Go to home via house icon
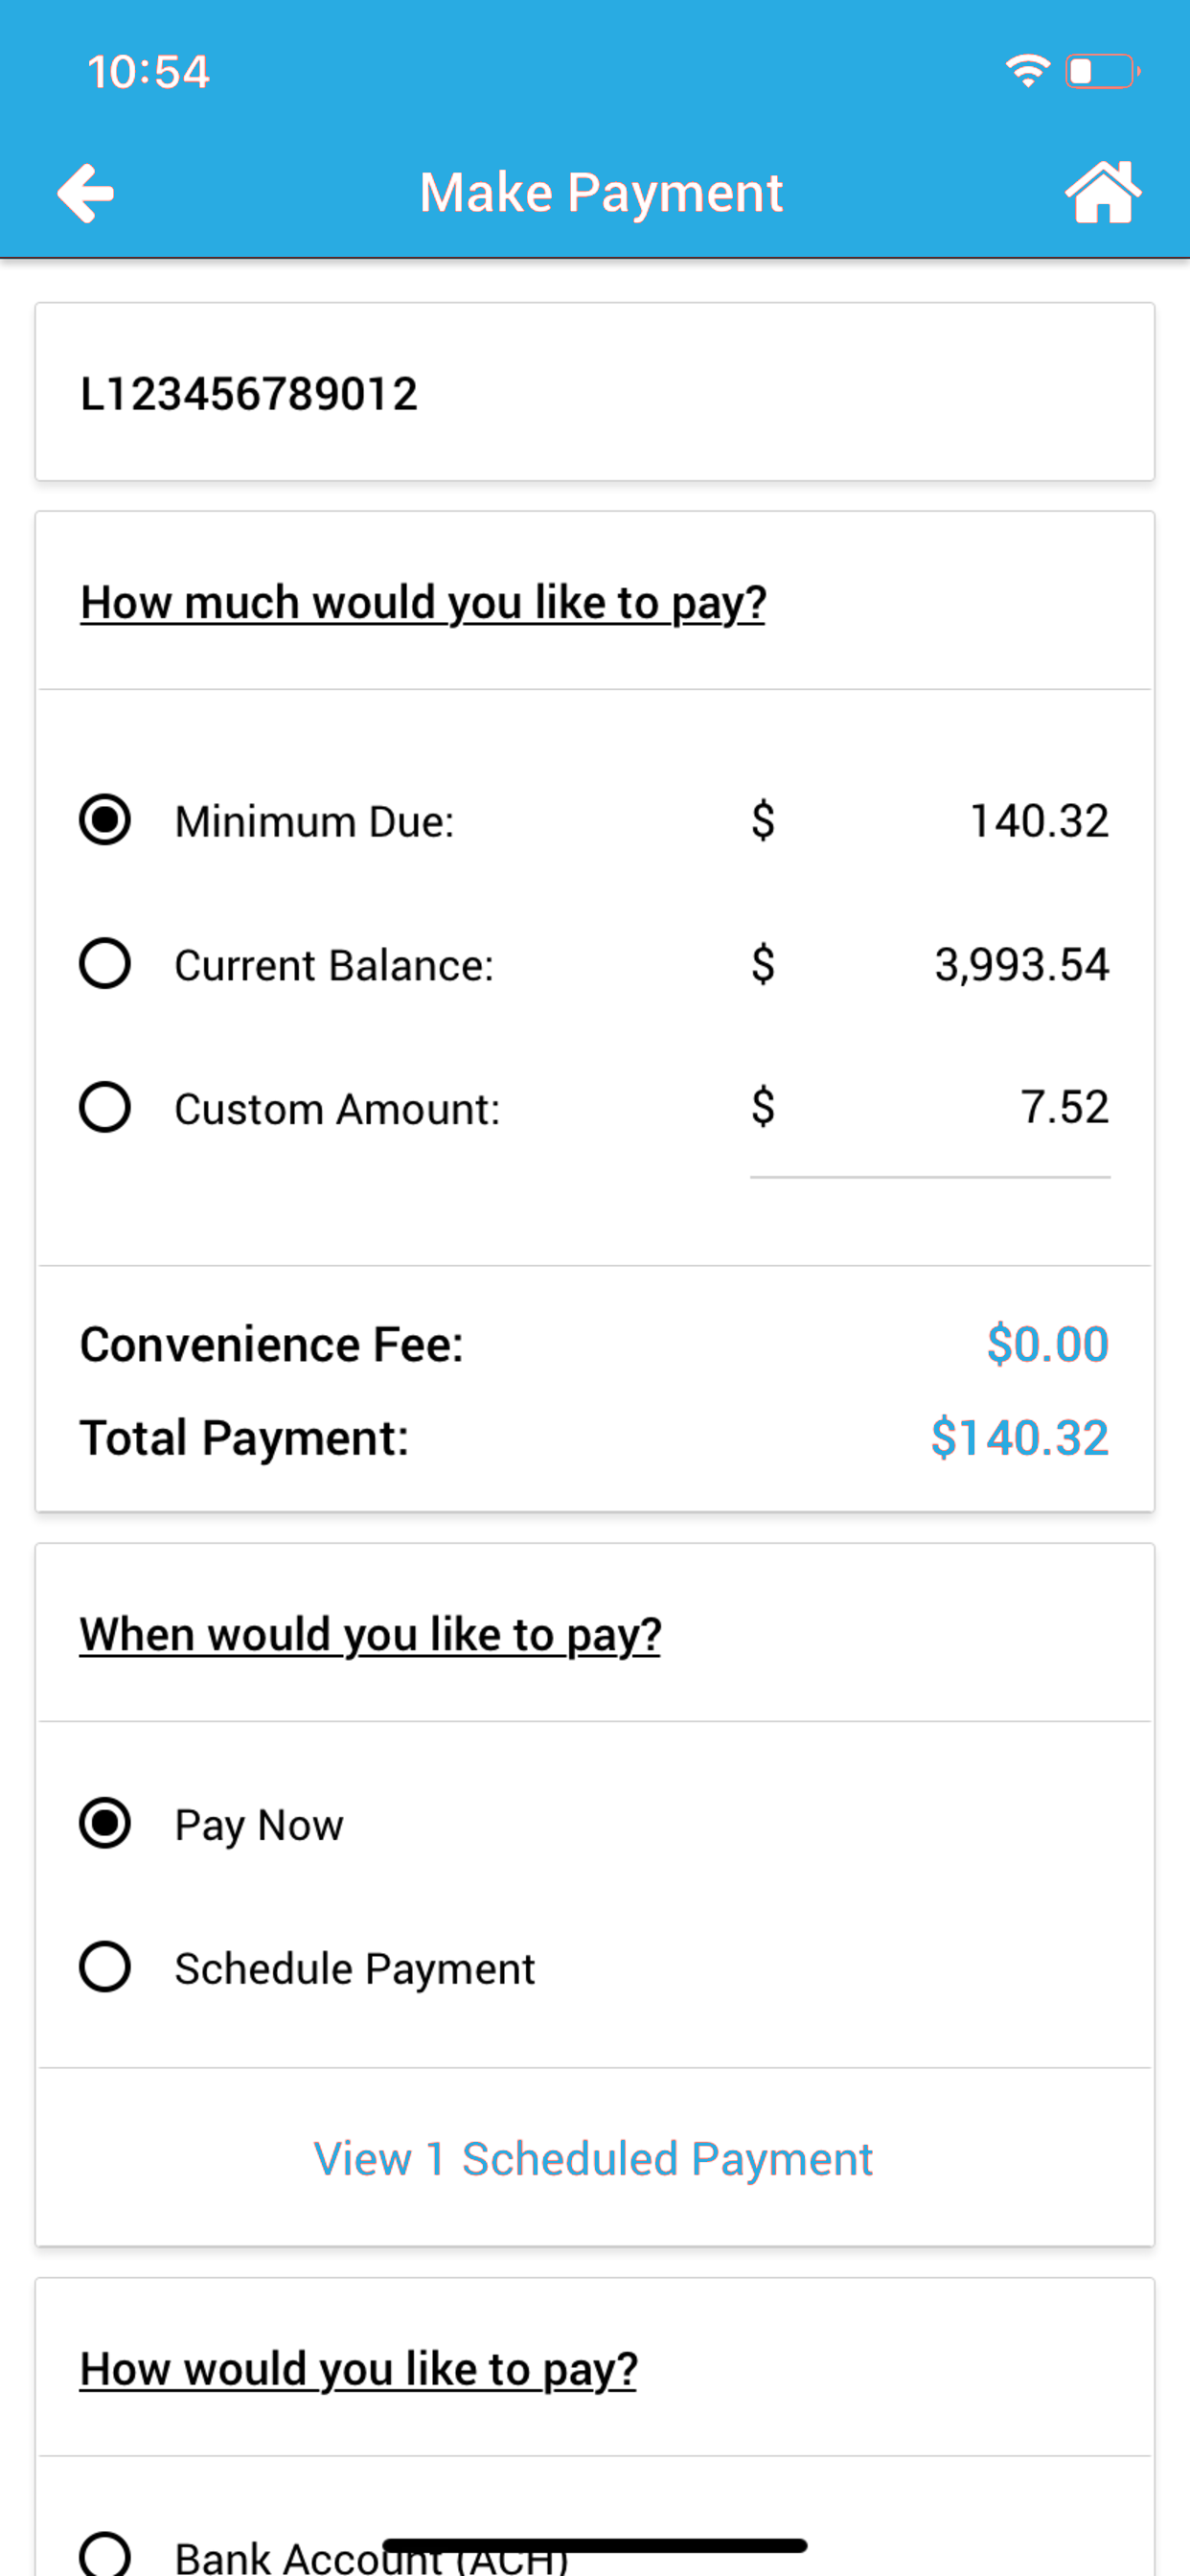The height and width of the screenshot is (2576, 1190). (1103, 192)
